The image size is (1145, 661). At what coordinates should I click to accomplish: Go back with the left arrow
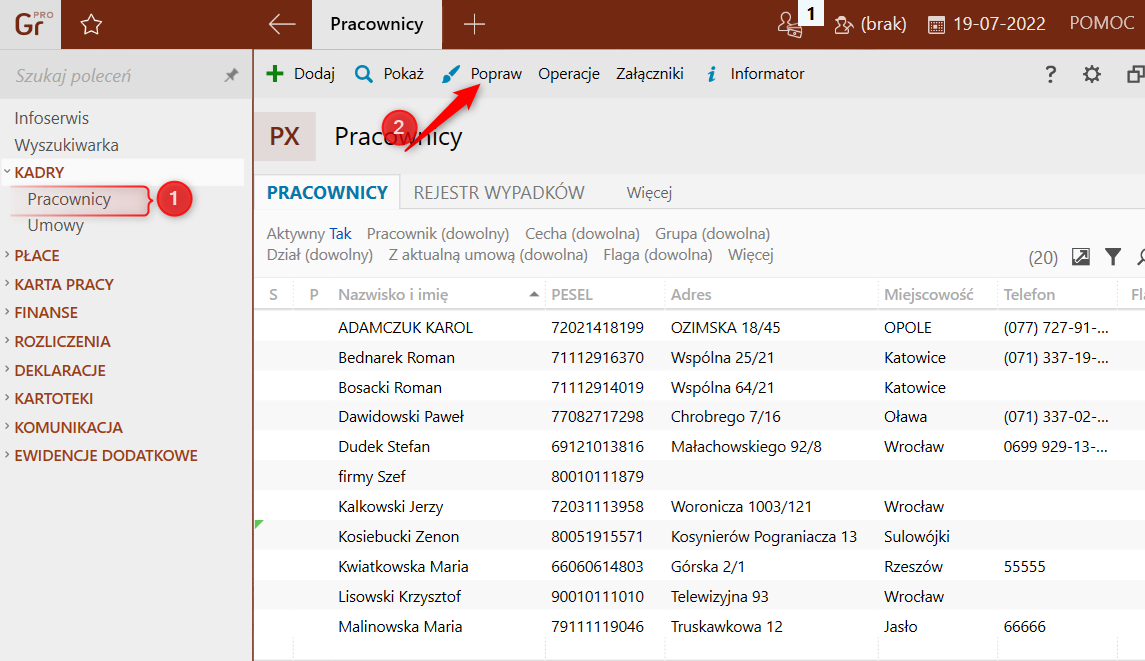pyautogui.click(x=282, y=24)
